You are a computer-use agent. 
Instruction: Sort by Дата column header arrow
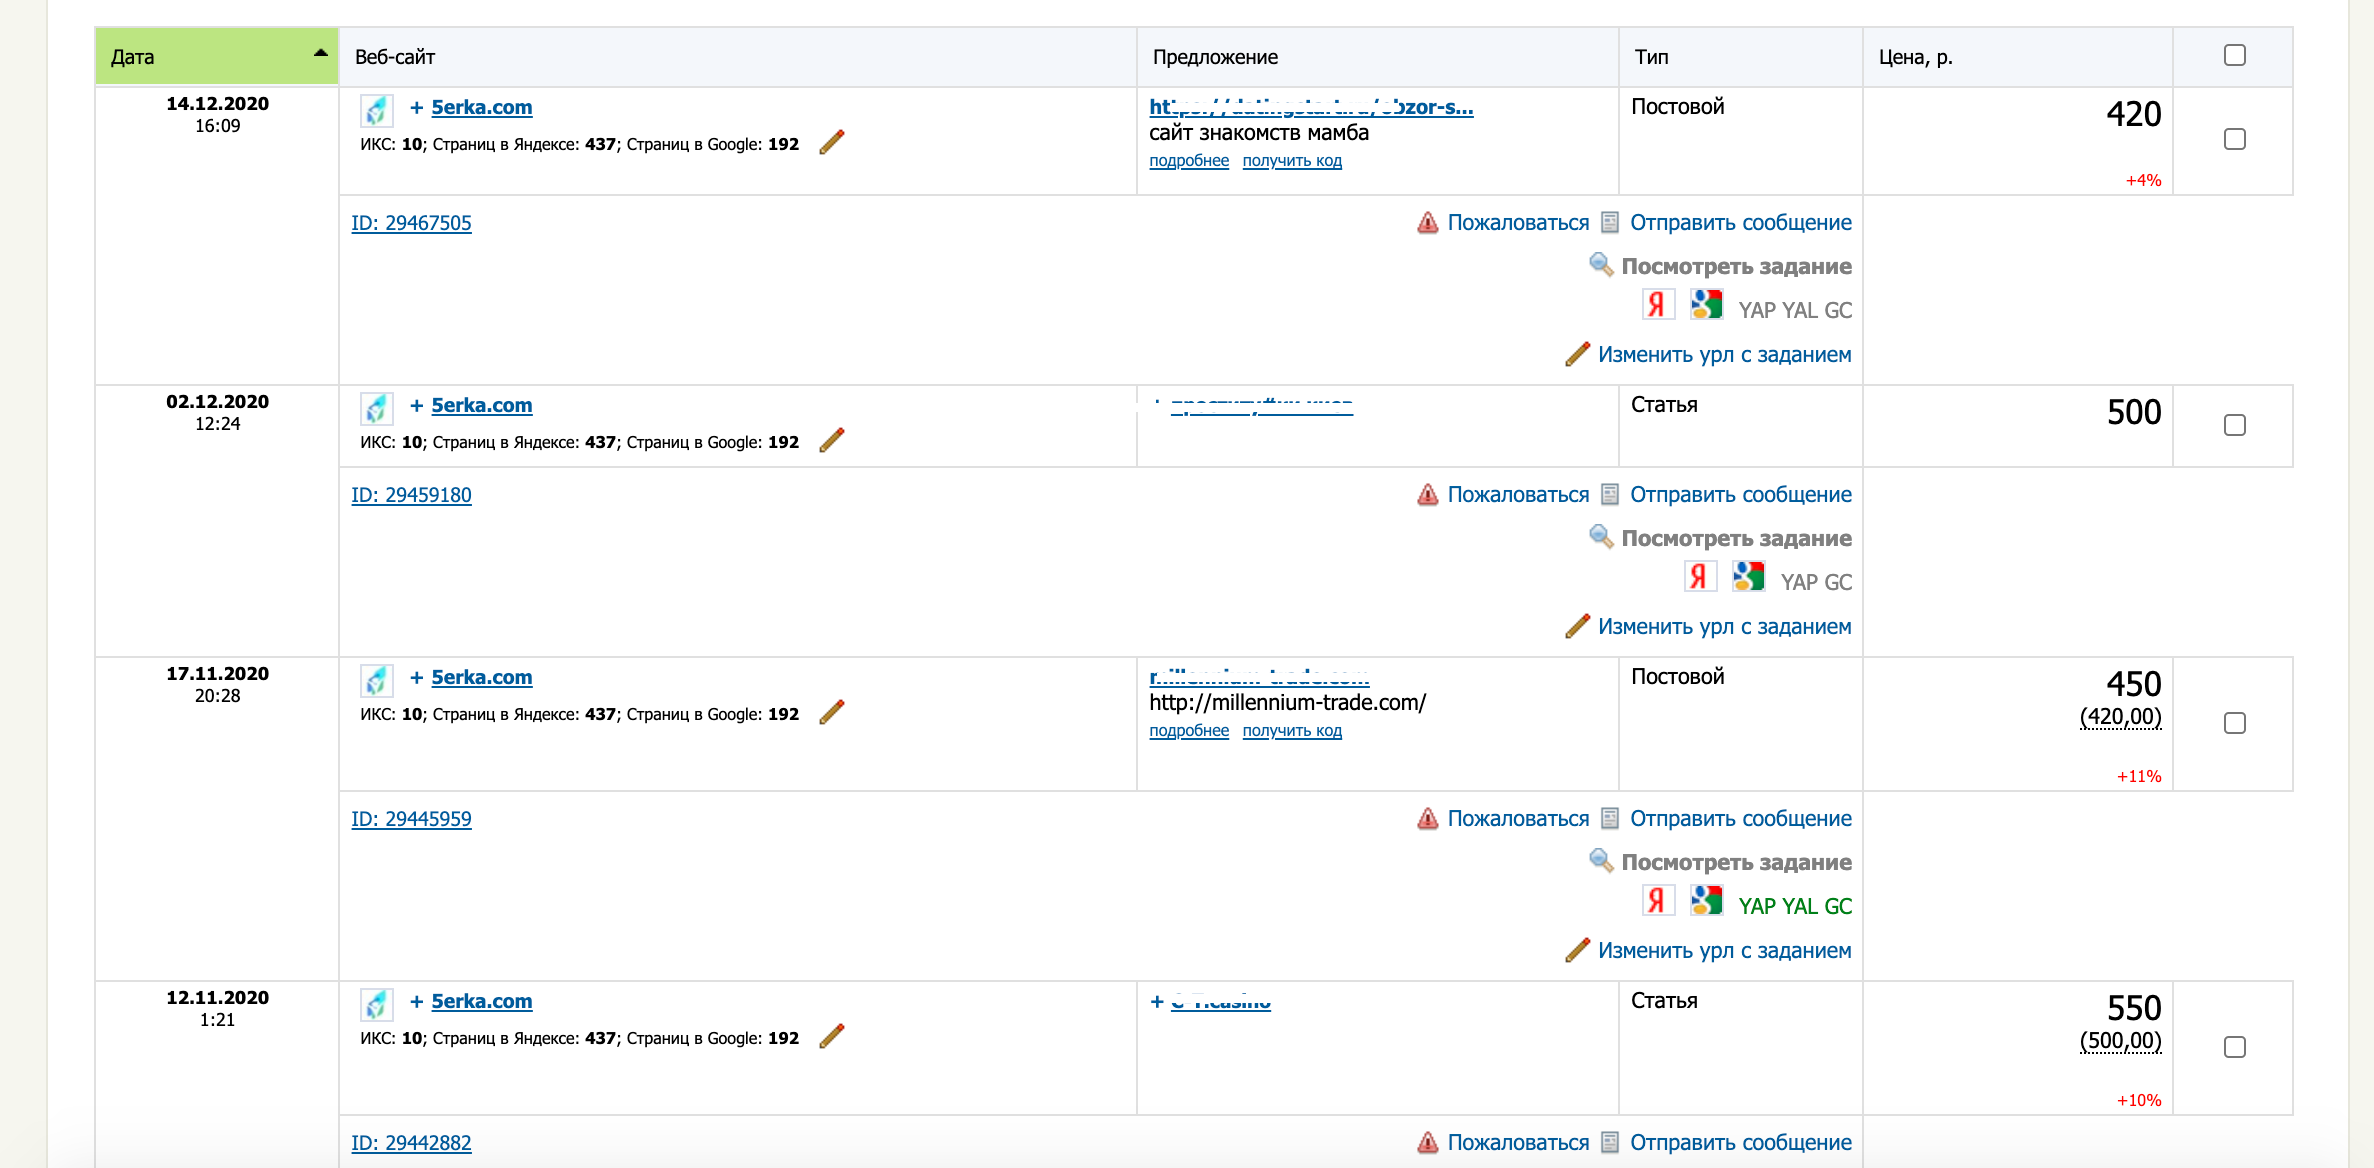point(320,53)
